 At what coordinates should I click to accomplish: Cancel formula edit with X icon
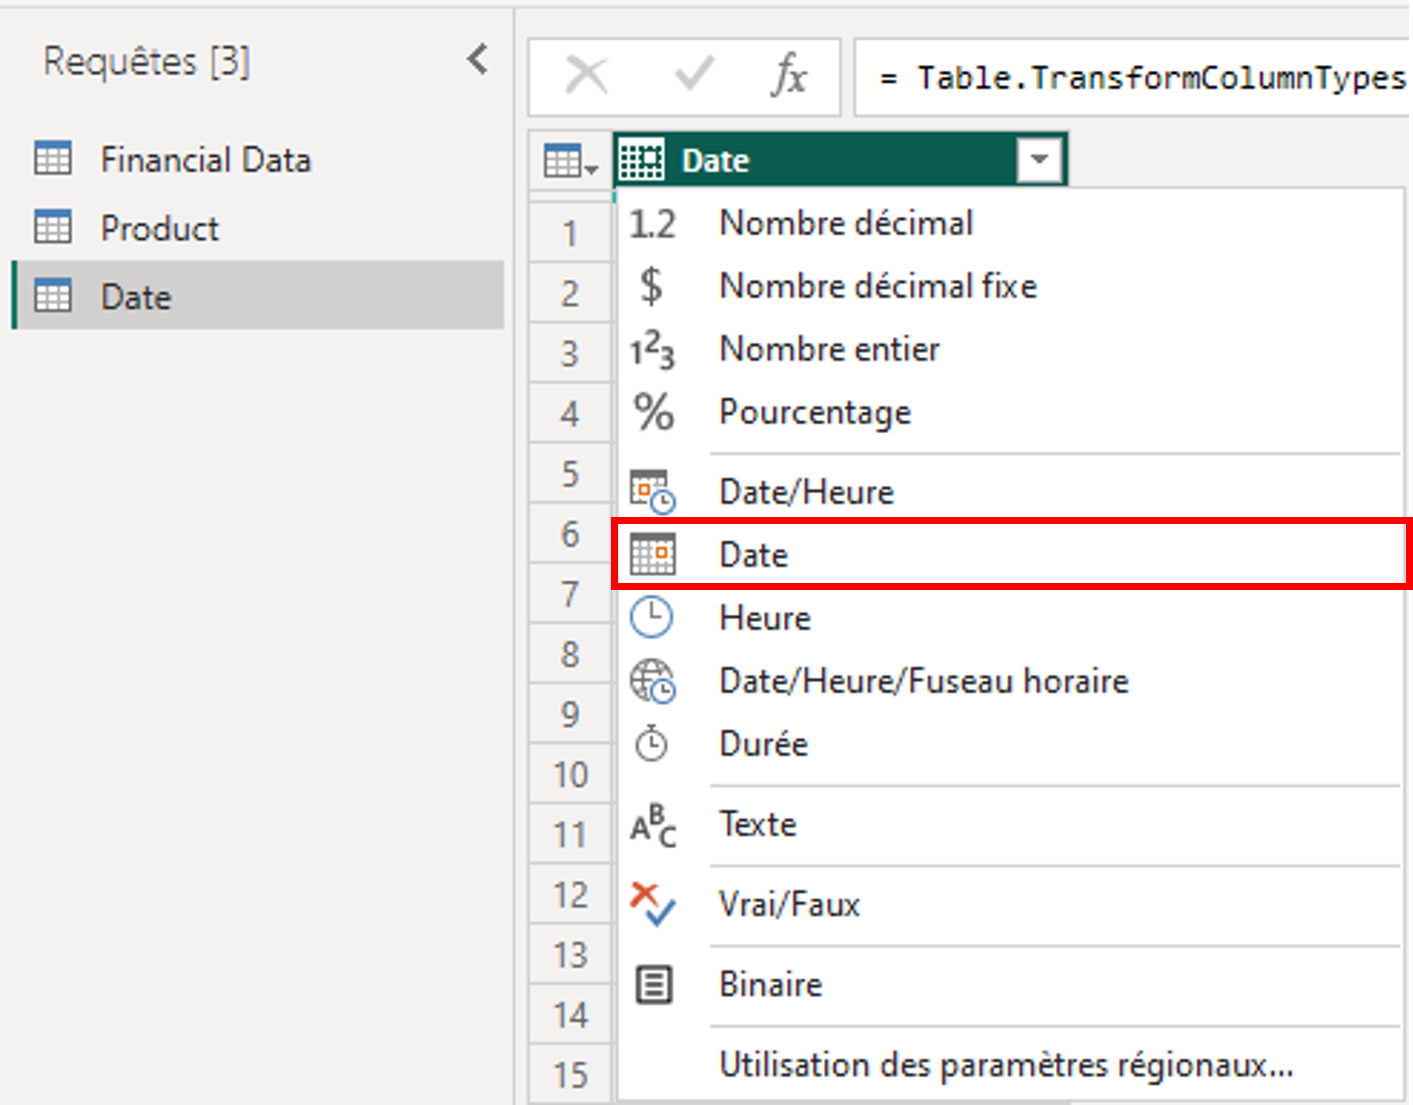tap(586, 76)
